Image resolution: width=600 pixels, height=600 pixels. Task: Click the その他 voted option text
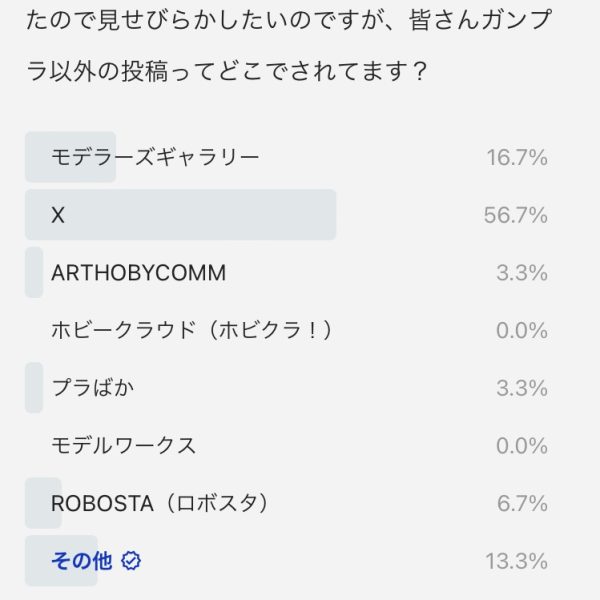click(x=81, y=561)
